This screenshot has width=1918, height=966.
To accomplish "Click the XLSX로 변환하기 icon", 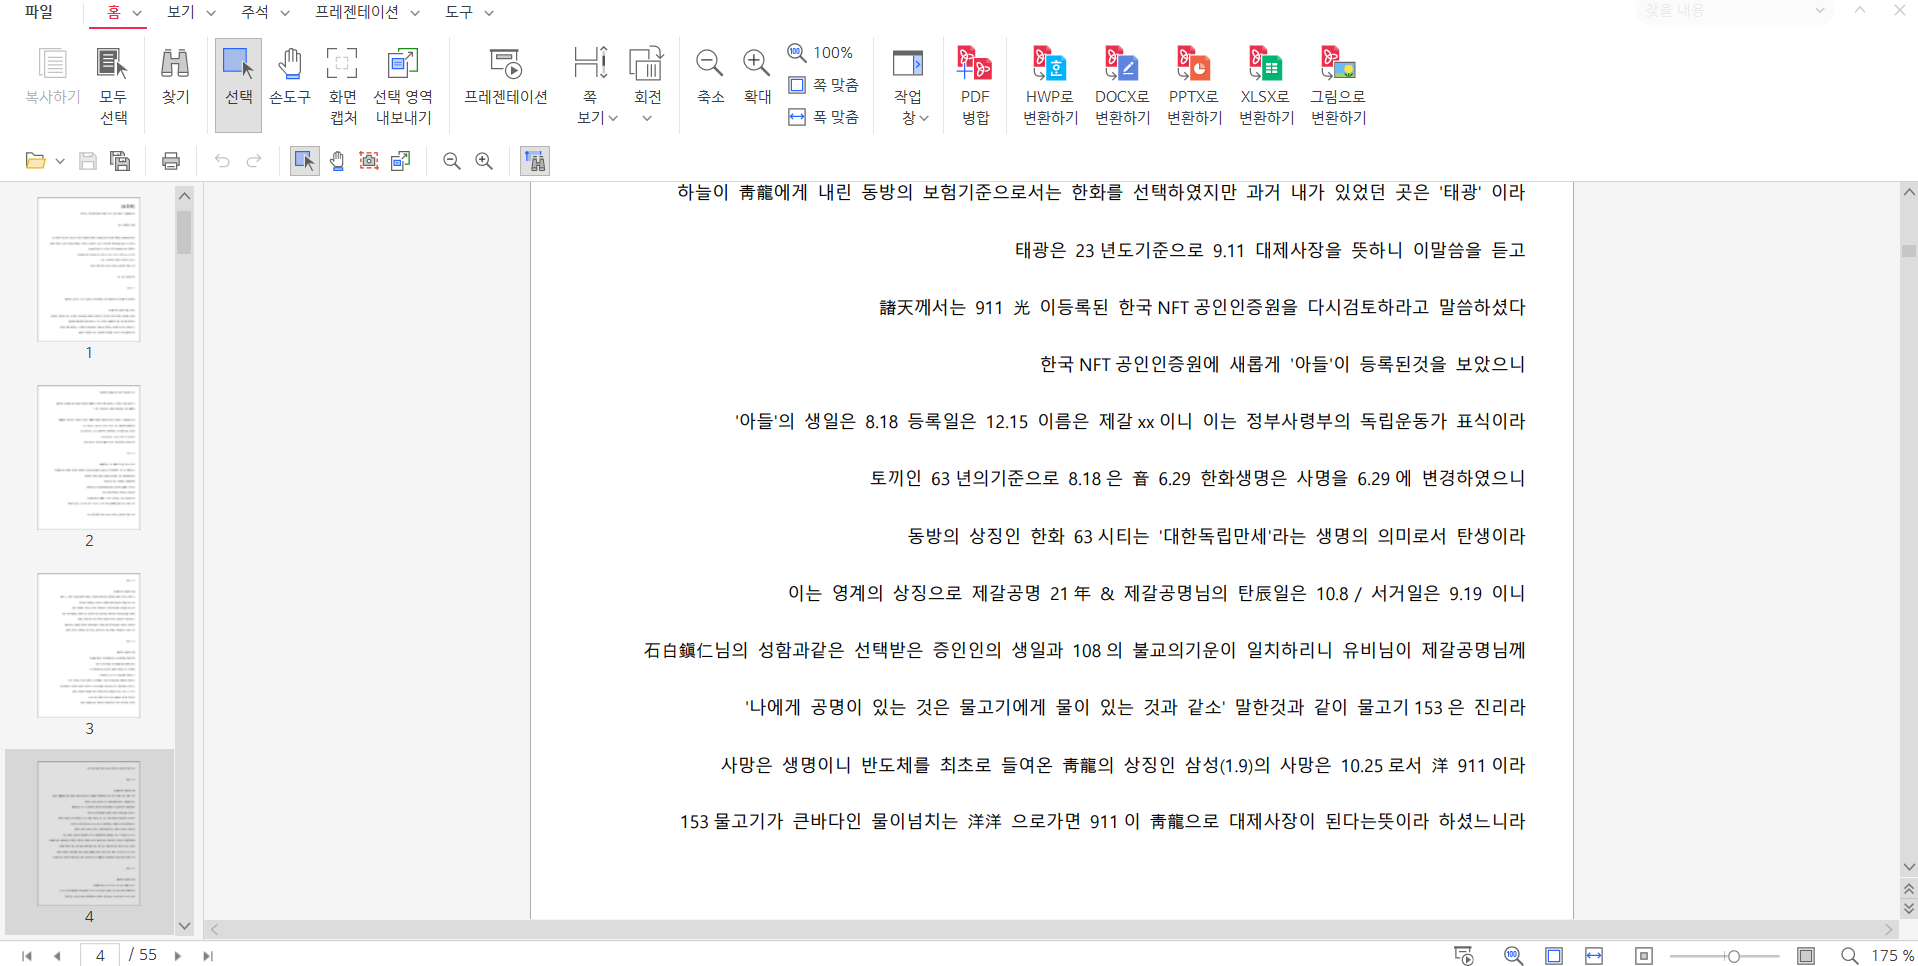I will tap(1266, 85).
